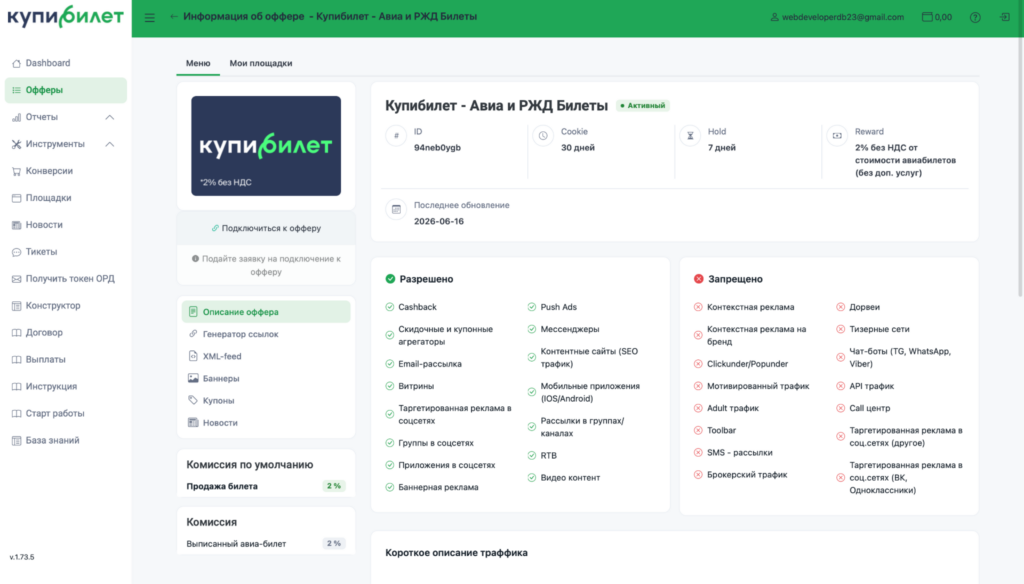The width and height of the screenshot is (1024, 584).
Task: Click the Последнее обновление calendar icon
Action: (396, 210)
